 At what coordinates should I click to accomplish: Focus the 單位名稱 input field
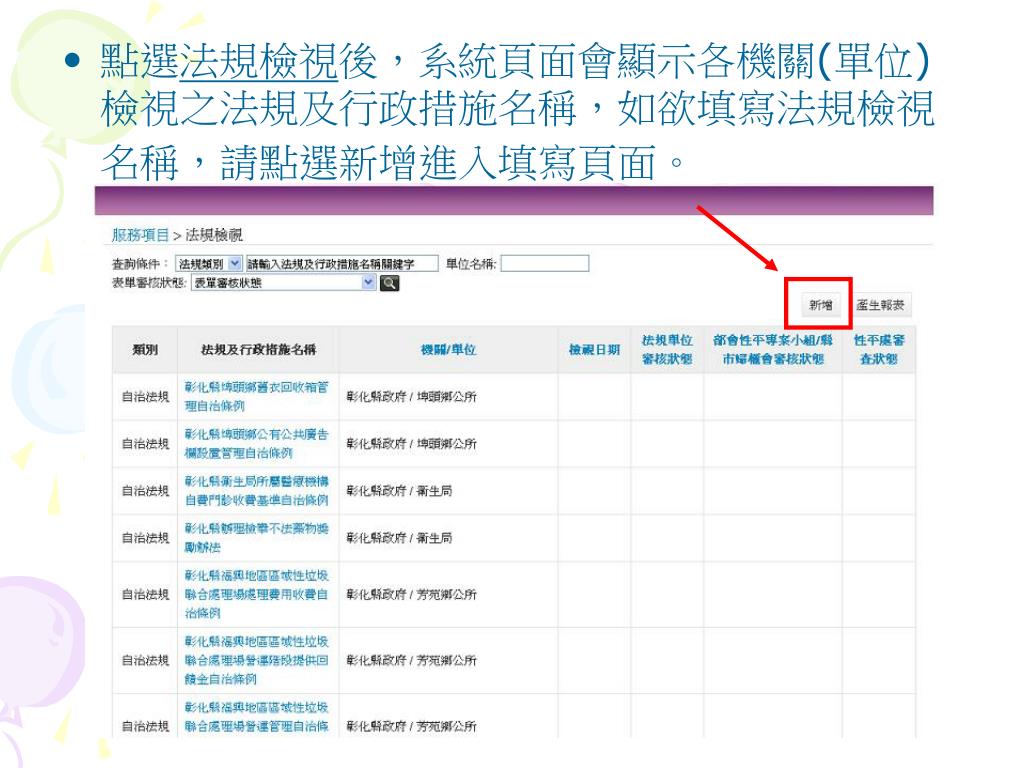click(x=545, y=263)
